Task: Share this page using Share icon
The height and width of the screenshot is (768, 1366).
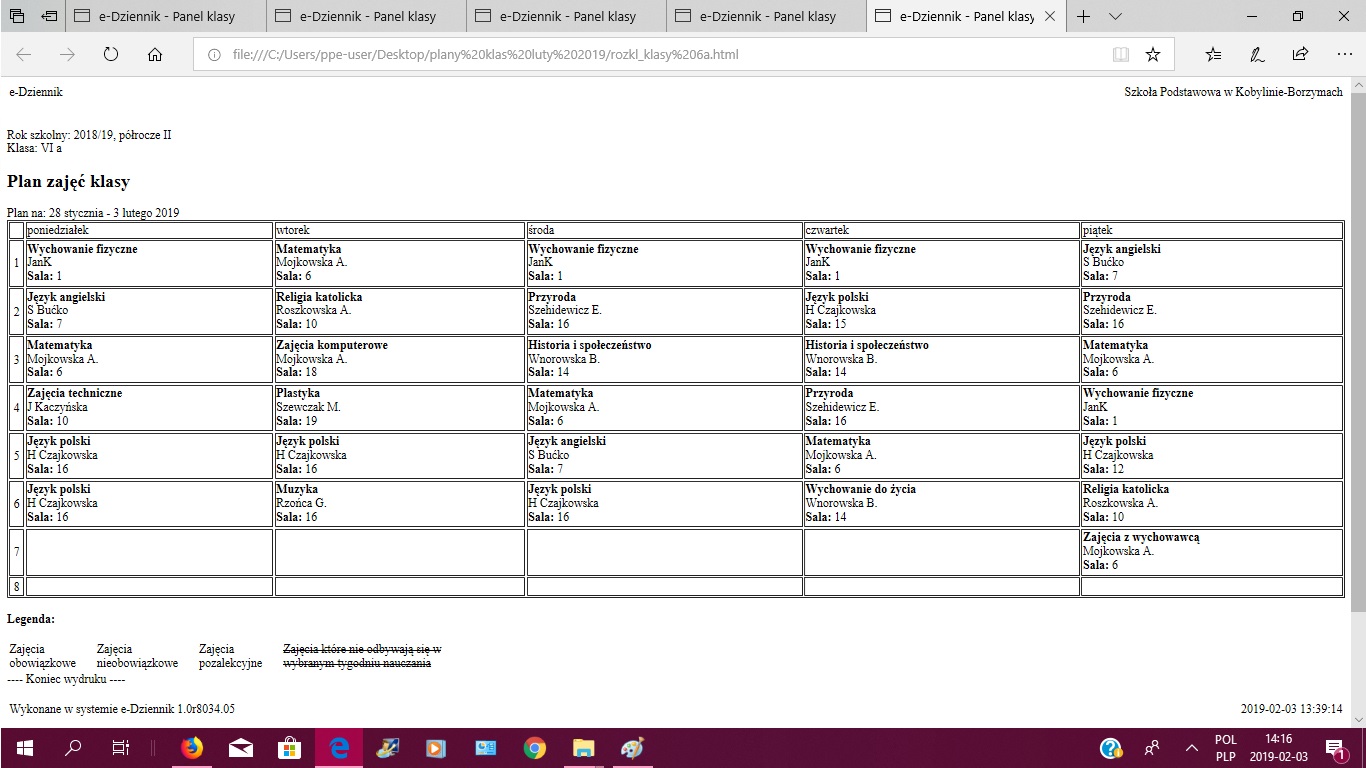Action: point(1300,55)
